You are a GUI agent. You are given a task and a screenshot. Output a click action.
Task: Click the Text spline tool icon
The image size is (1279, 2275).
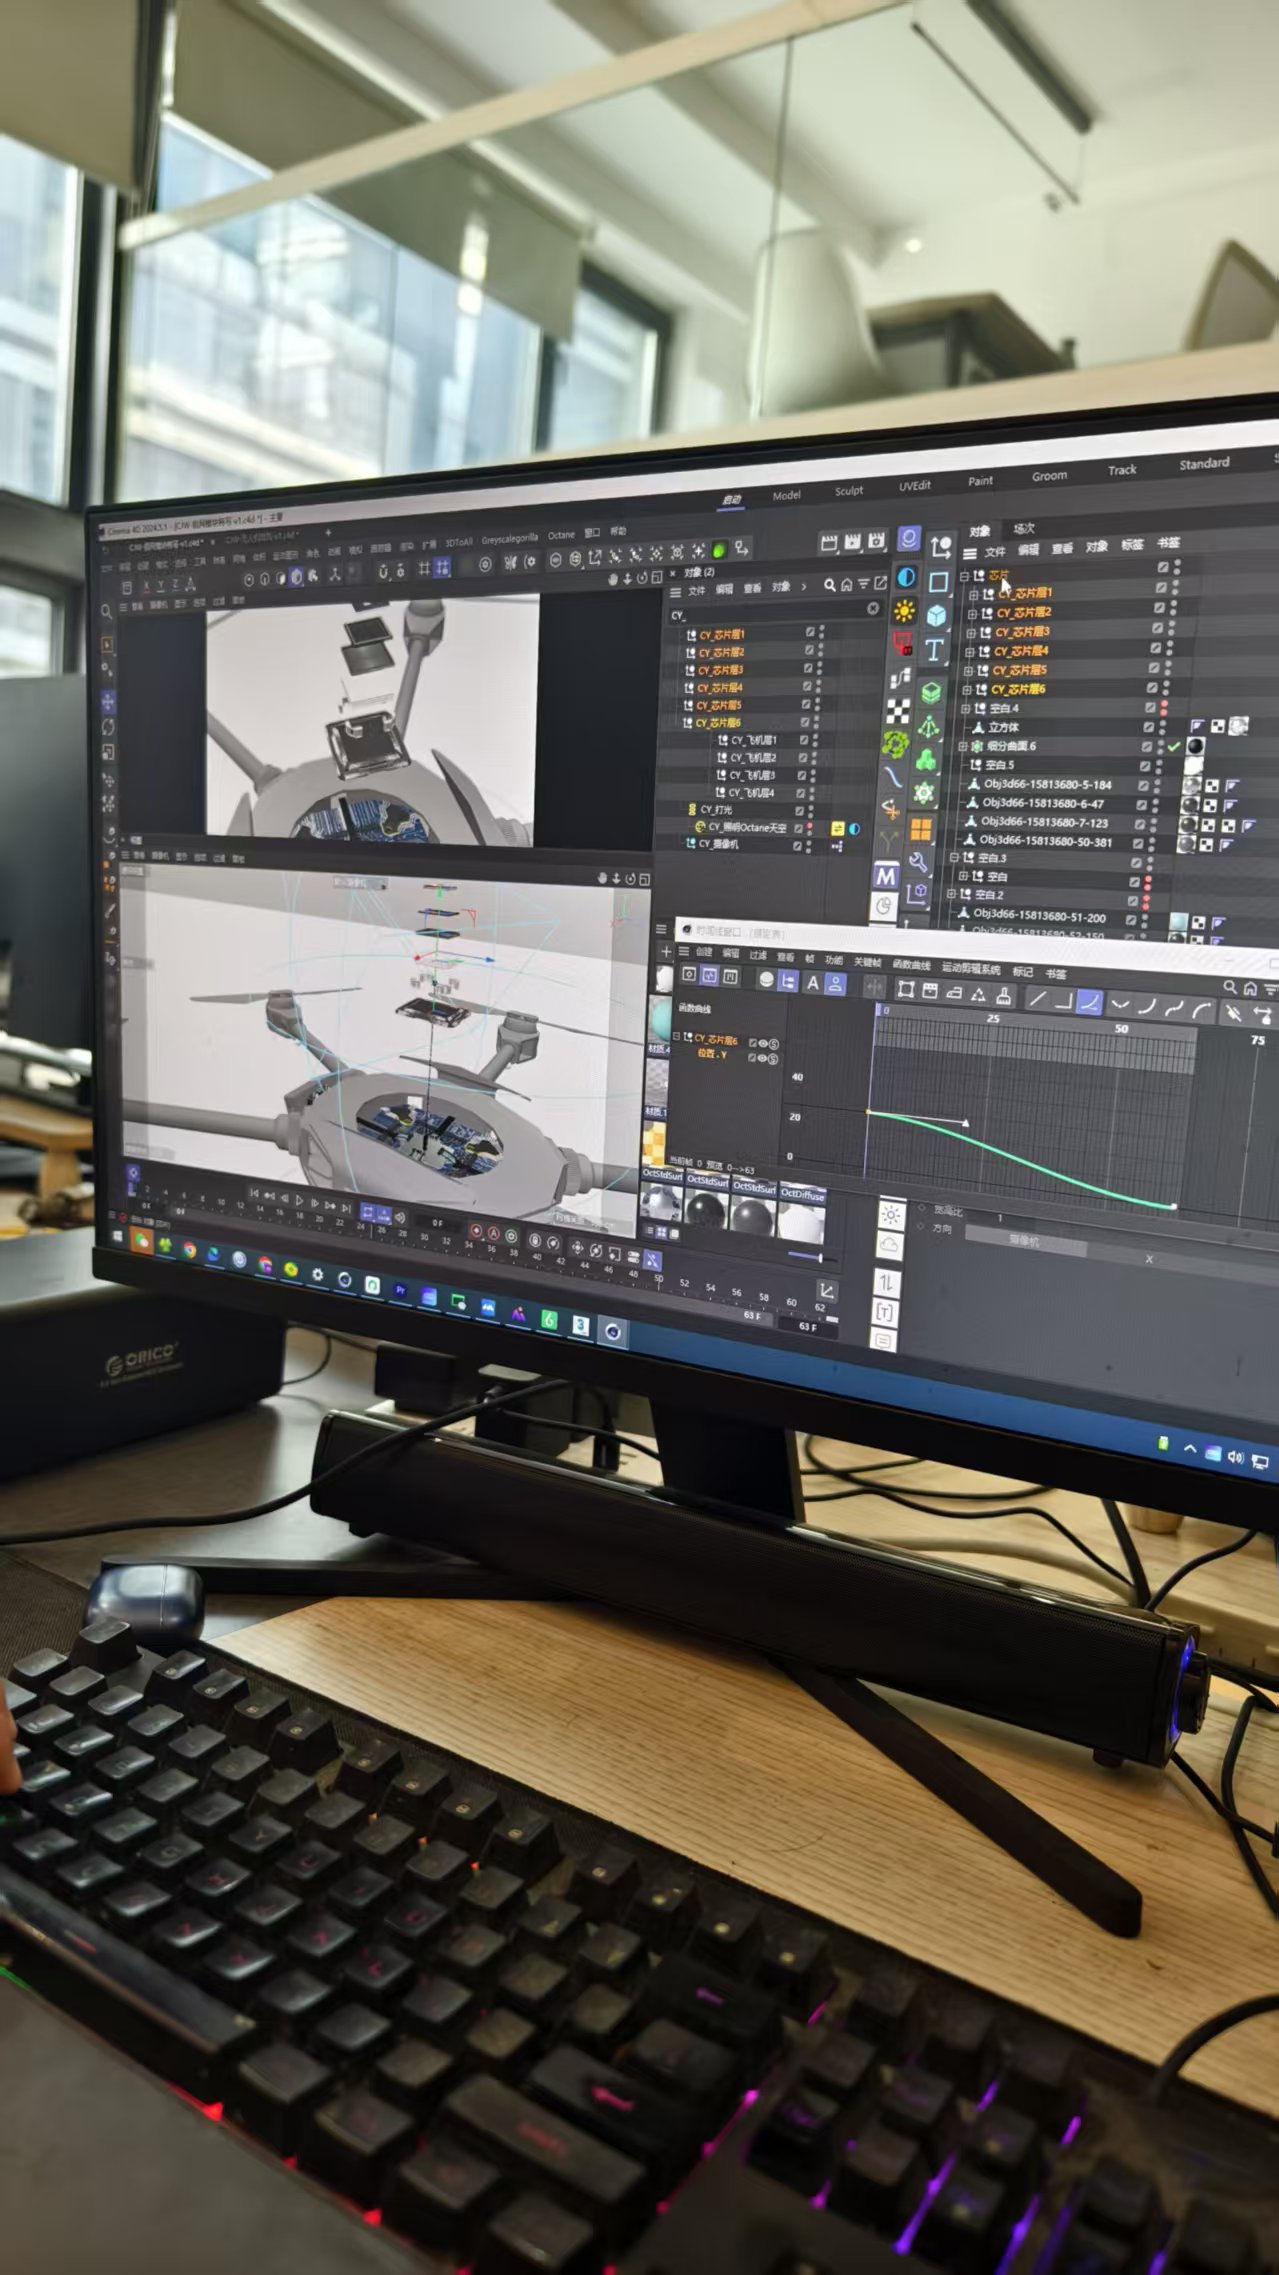(933, 650)
